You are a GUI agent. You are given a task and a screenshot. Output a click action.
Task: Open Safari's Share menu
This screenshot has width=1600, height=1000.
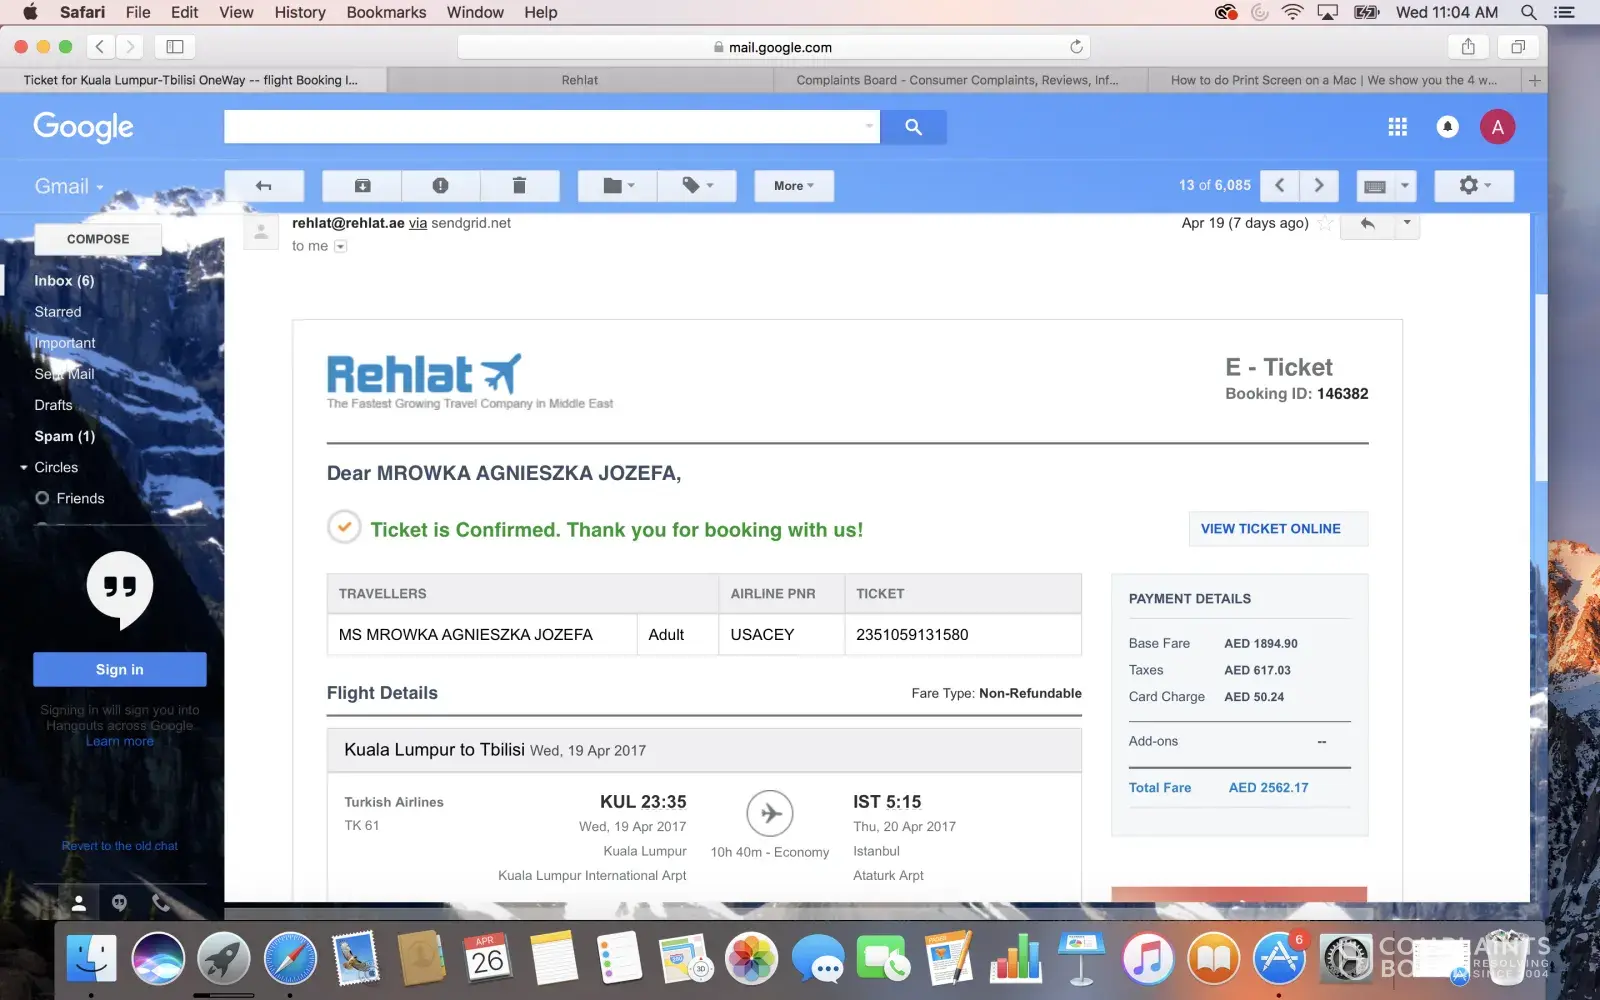tap(1468, 46)
